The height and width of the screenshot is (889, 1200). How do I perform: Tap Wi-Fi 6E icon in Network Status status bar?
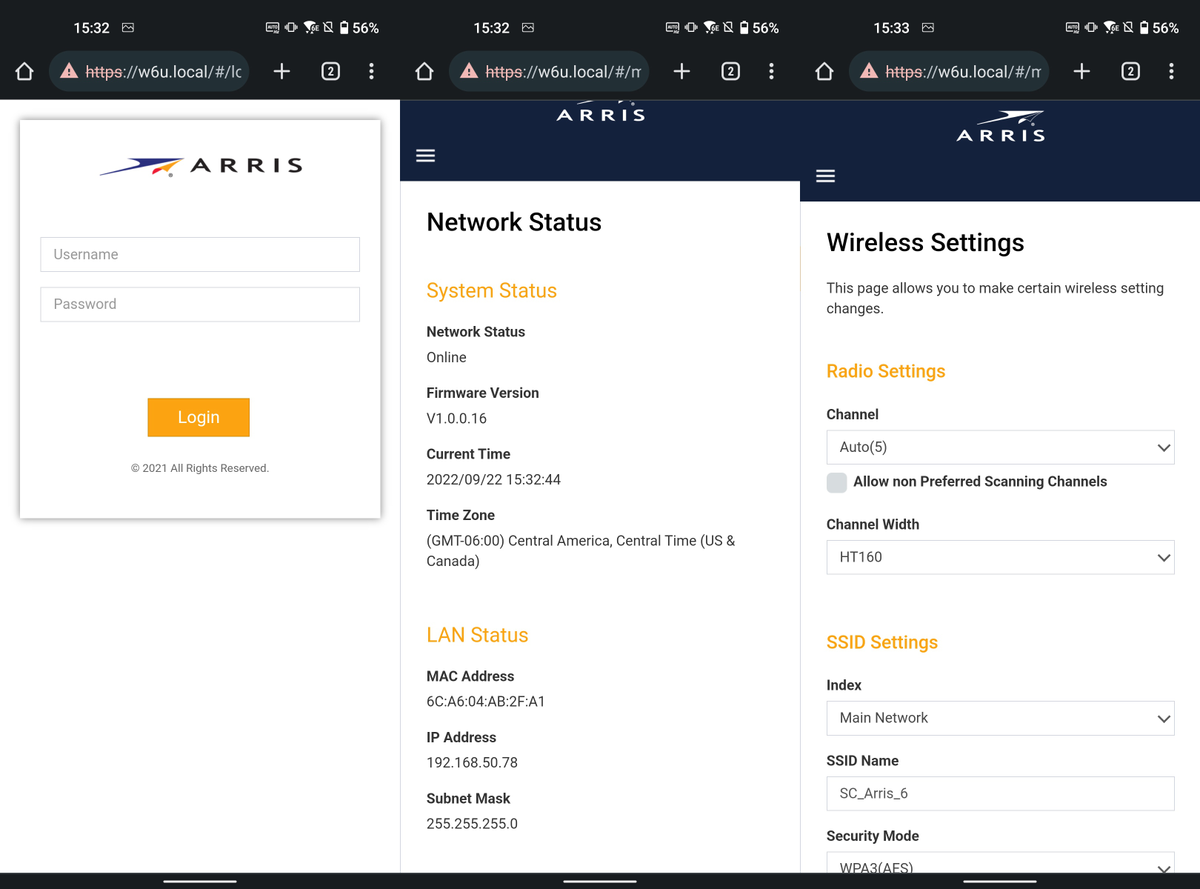(711, 28)
